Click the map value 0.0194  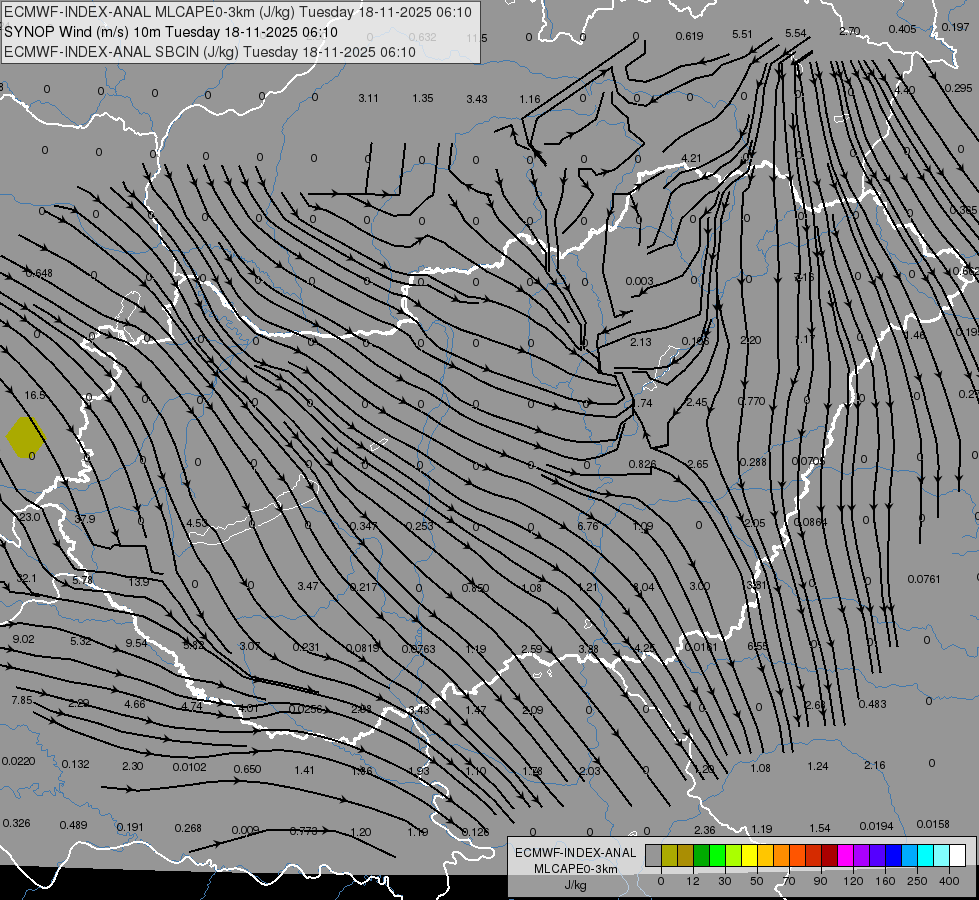pos(877,826)
